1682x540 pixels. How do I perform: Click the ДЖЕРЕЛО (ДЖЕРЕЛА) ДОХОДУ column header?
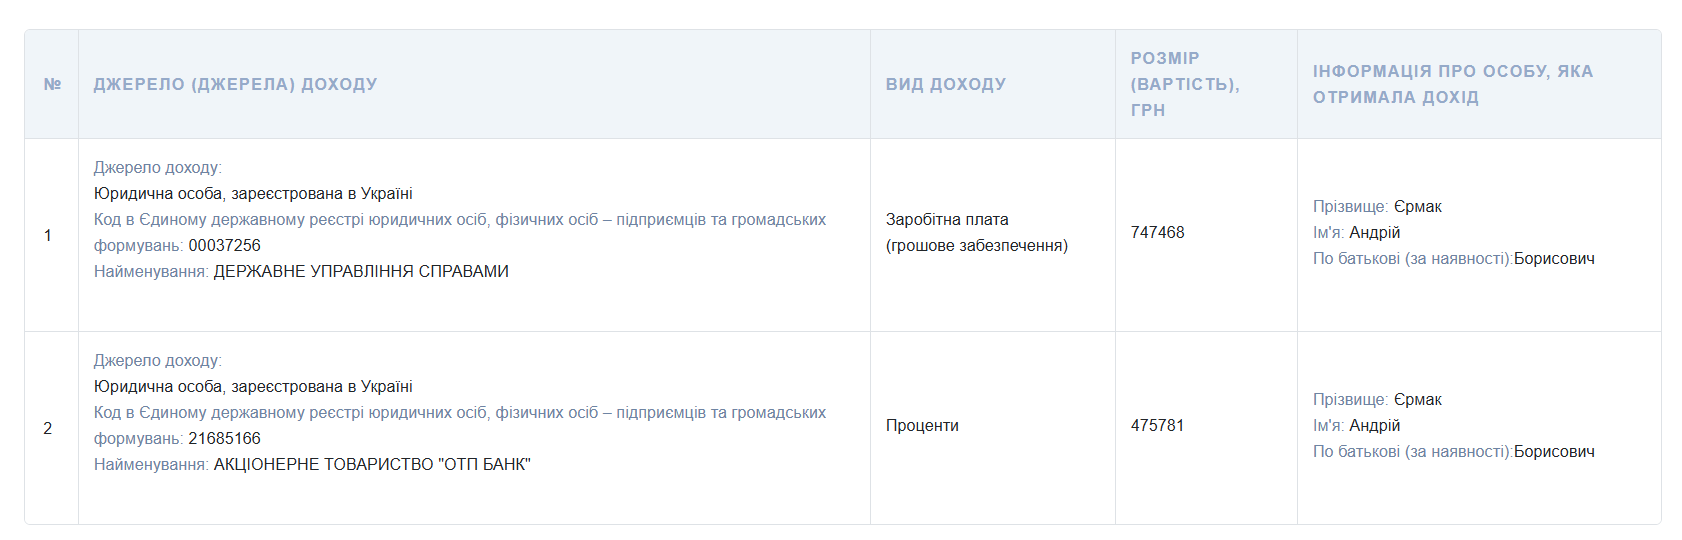(x=235, y=84)
